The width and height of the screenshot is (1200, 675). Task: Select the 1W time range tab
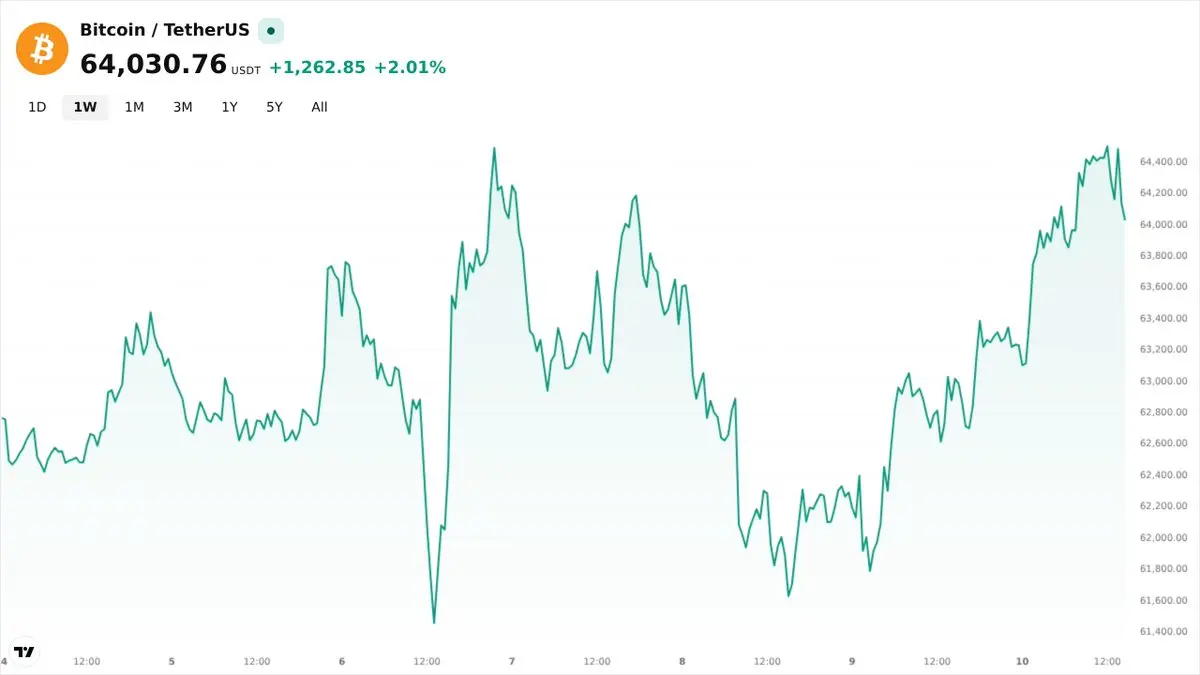(x=85, y=107)
